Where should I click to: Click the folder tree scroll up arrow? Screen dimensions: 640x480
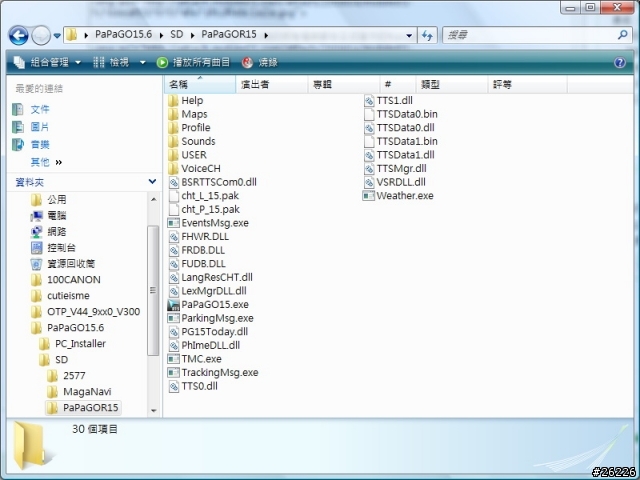(x=153, y=199)
